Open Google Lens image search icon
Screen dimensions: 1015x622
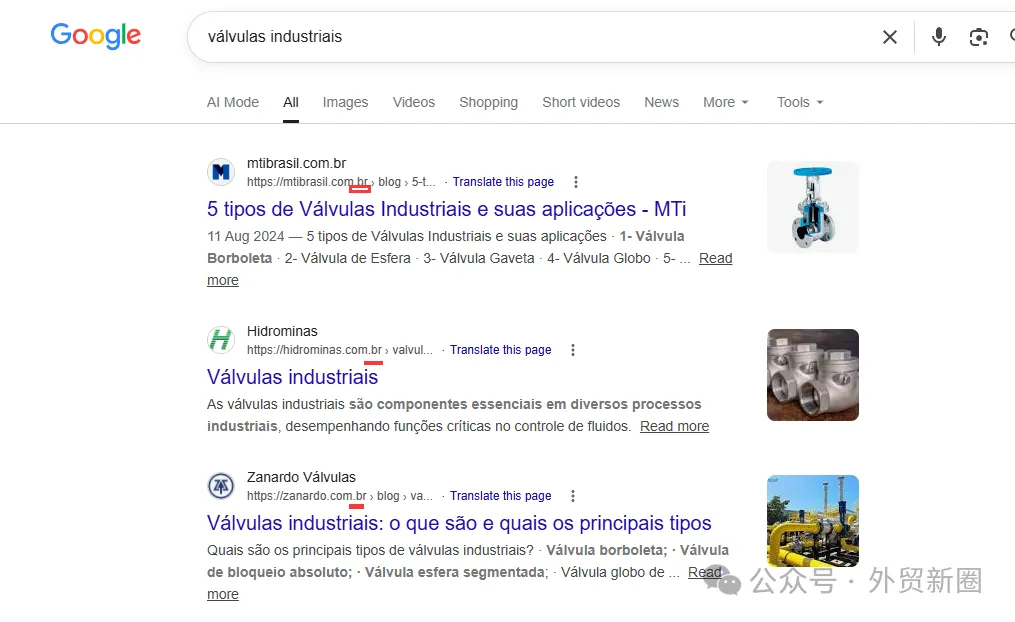[978, 37]
